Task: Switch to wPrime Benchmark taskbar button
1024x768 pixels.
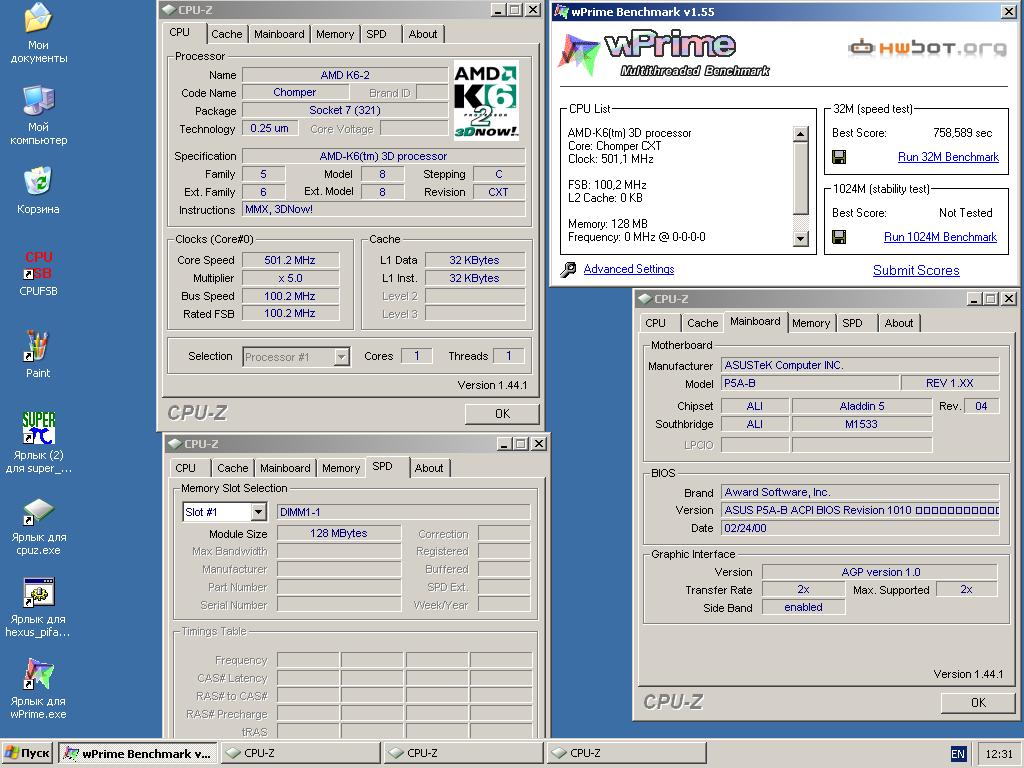Action: (138, 753)
